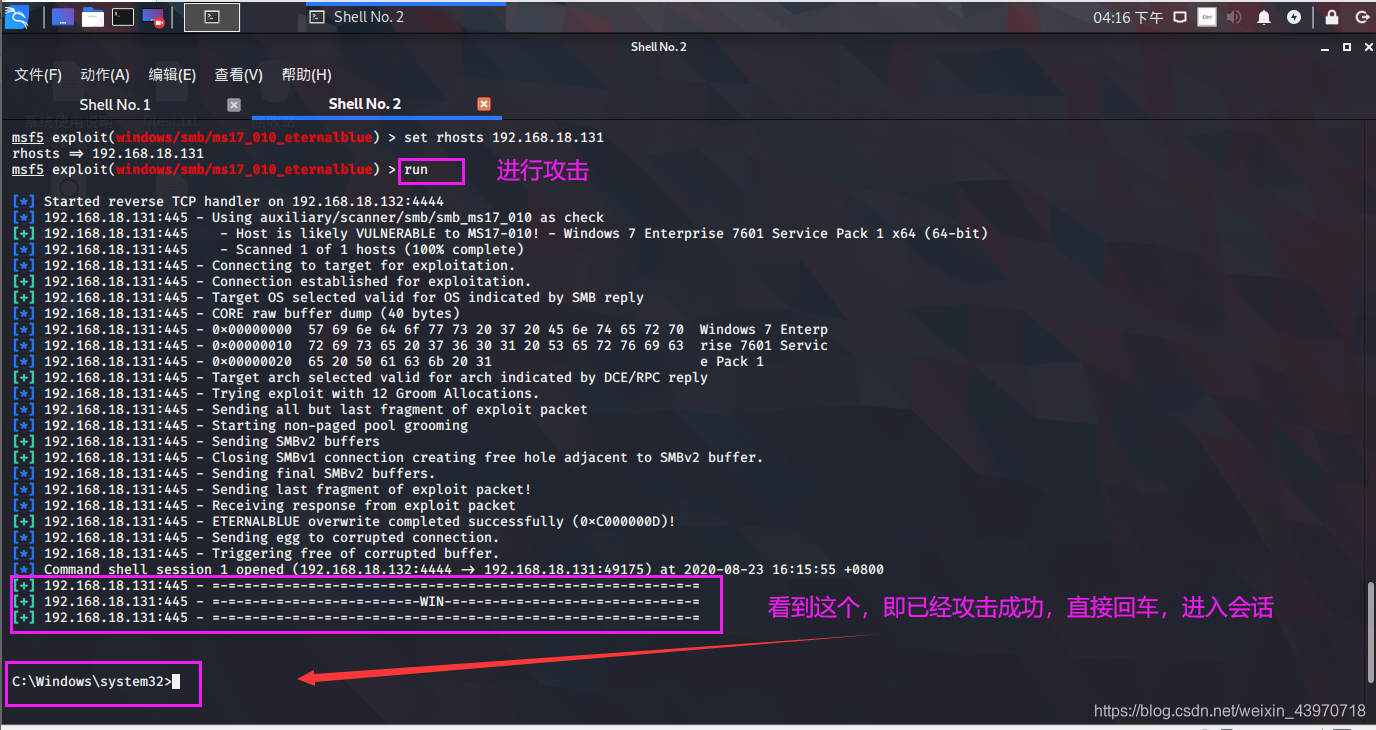Click 'ETERNALBLUE overwrite completed successfully' line

(x=444, y=521)
